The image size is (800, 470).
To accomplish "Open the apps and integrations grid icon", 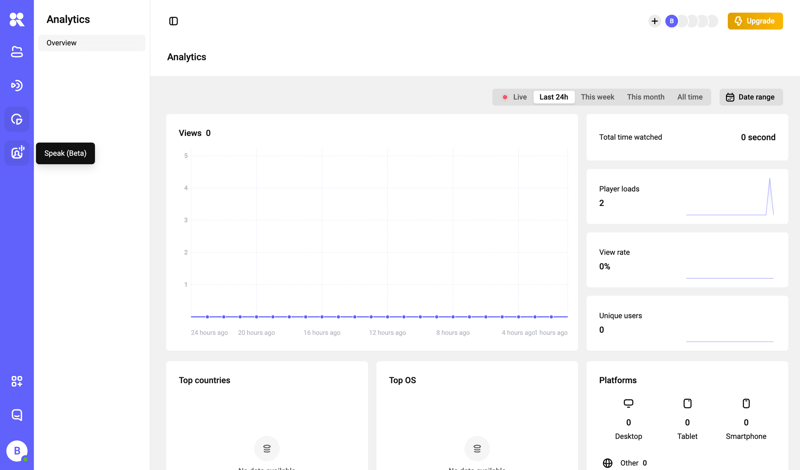I will (x=17, y=382).
